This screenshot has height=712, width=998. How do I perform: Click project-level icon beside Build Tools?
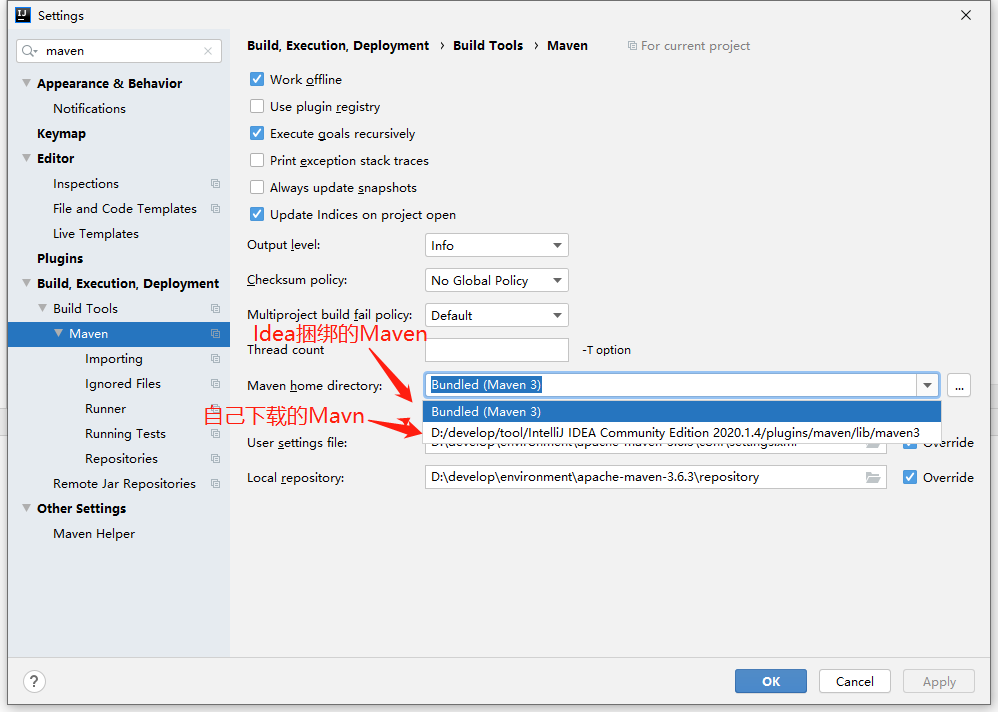216,309
